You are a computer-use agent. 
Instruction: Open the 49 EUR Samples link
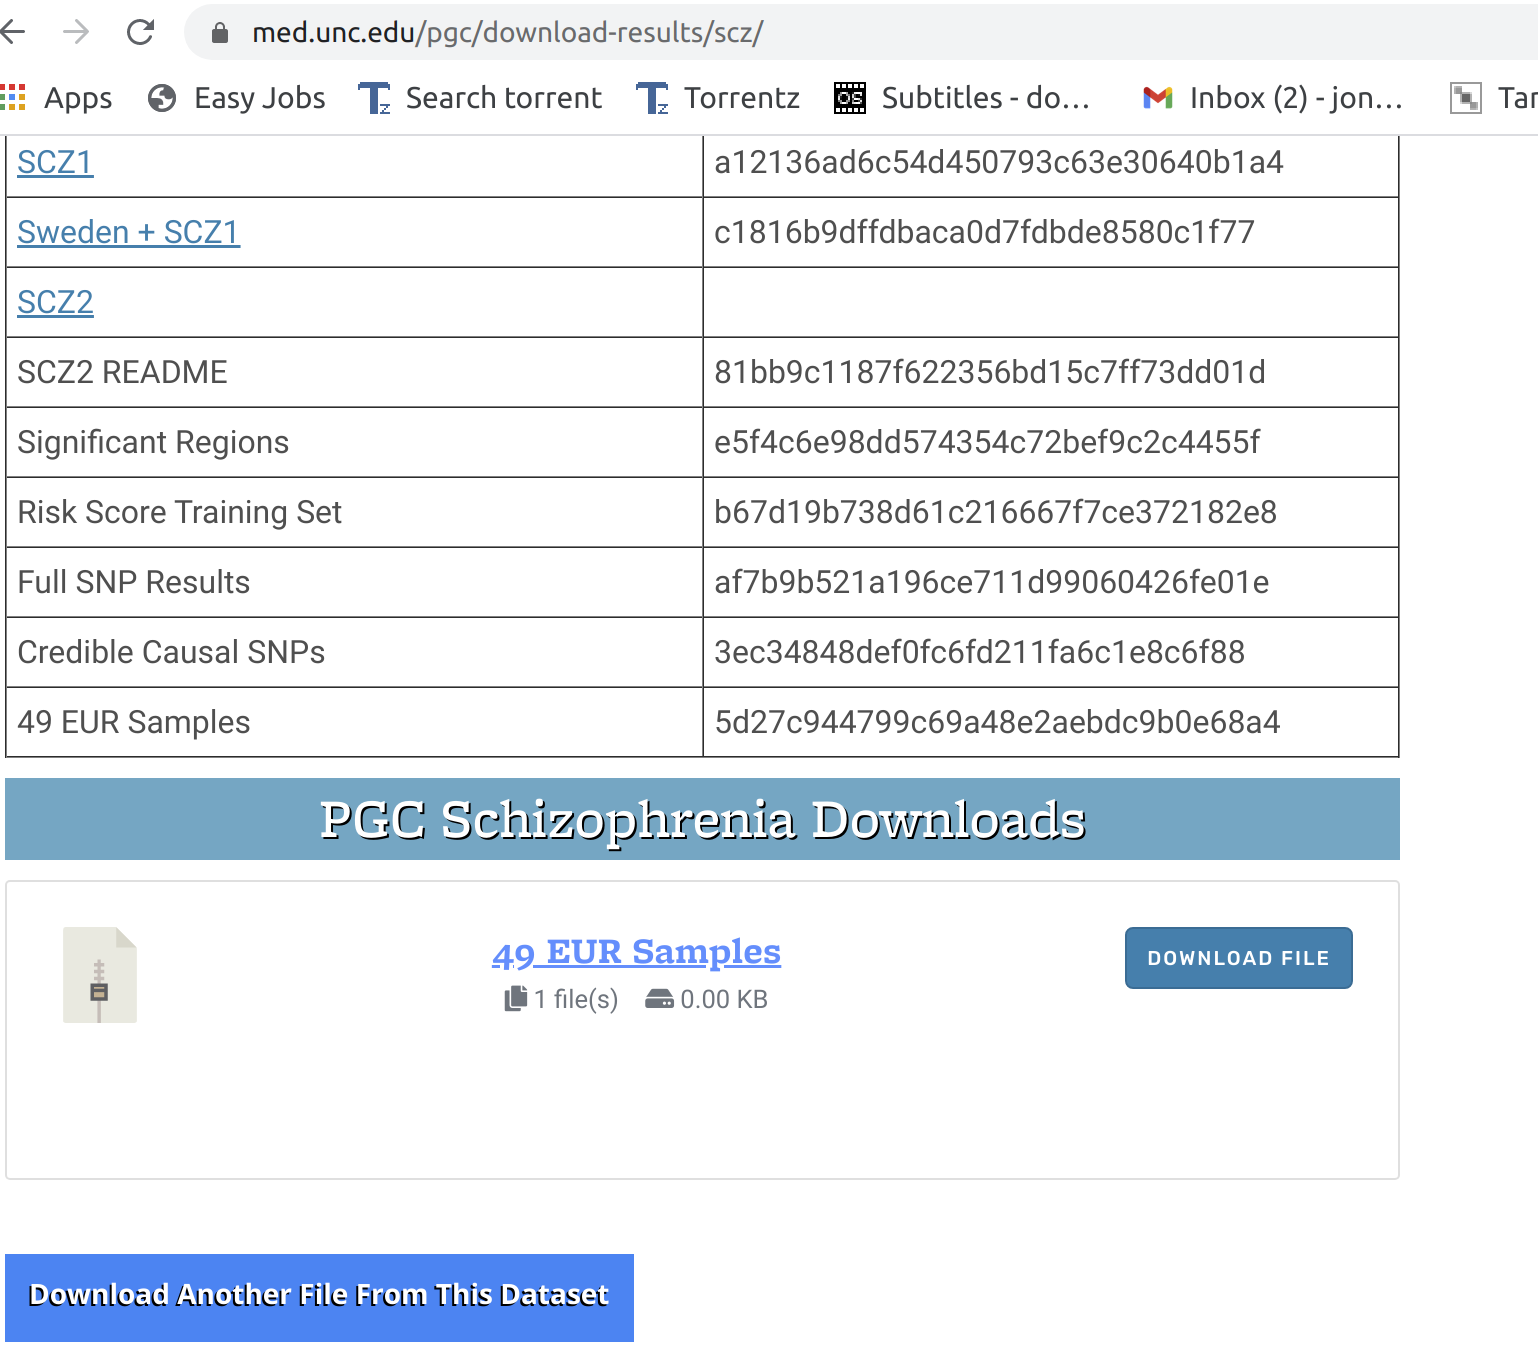tap(637, 952)
